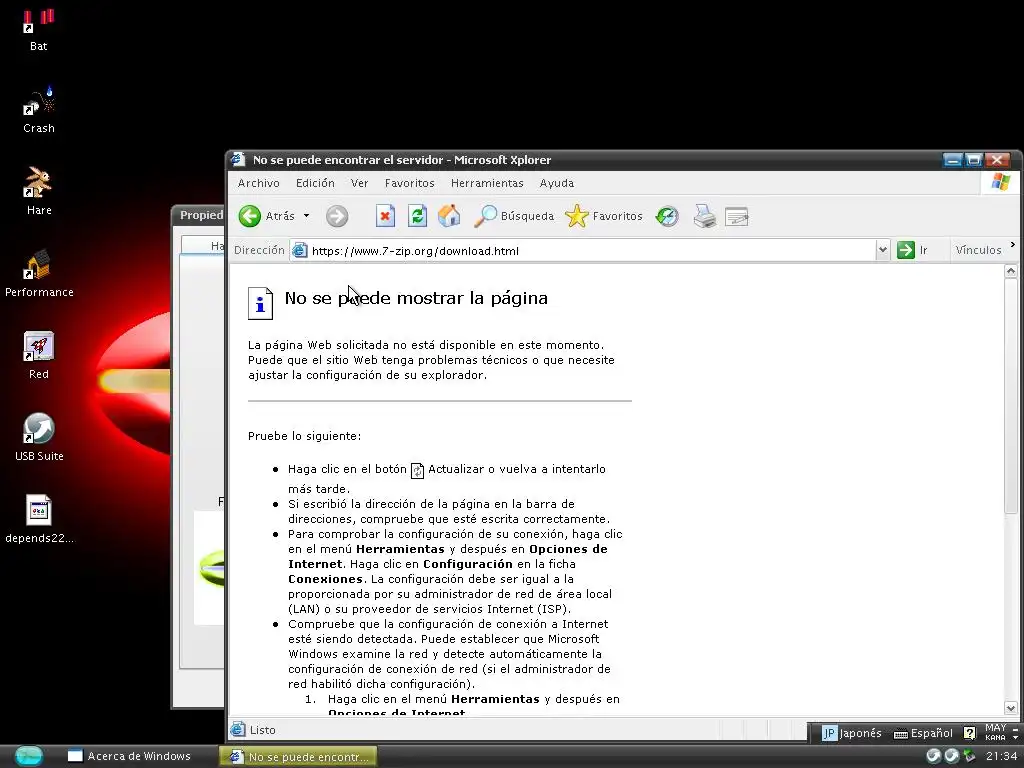Stop loading with the red X icon
Viewport: 1024px width, 768px height.
coord(385,216)
